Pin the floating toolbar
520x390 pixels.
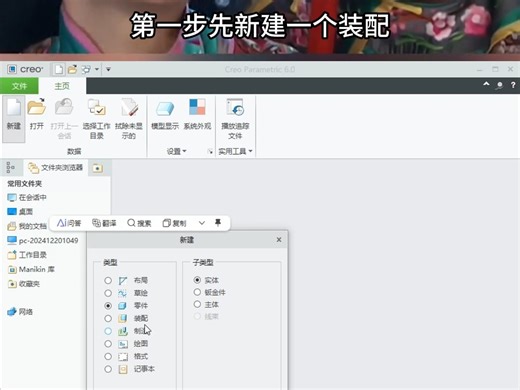coord(218,222)
